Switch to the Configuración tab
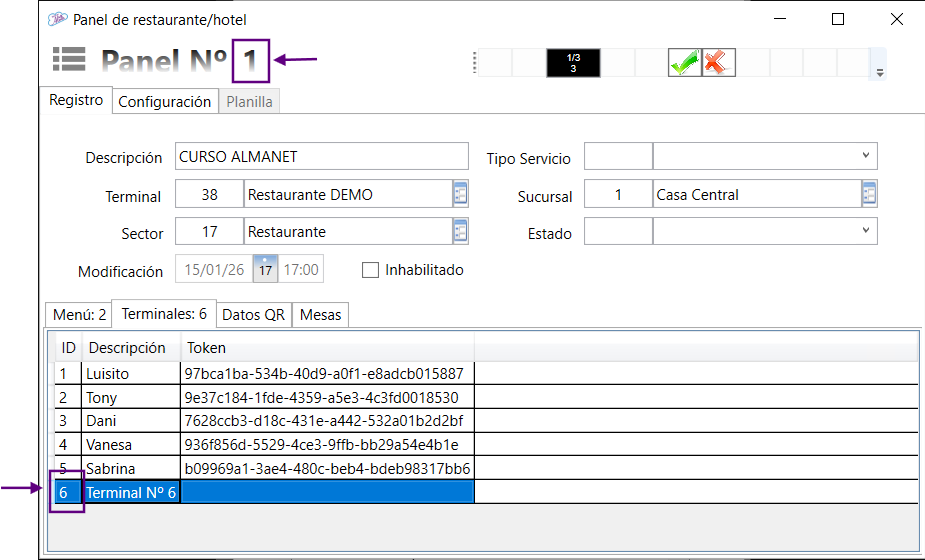 coord(165,102)
